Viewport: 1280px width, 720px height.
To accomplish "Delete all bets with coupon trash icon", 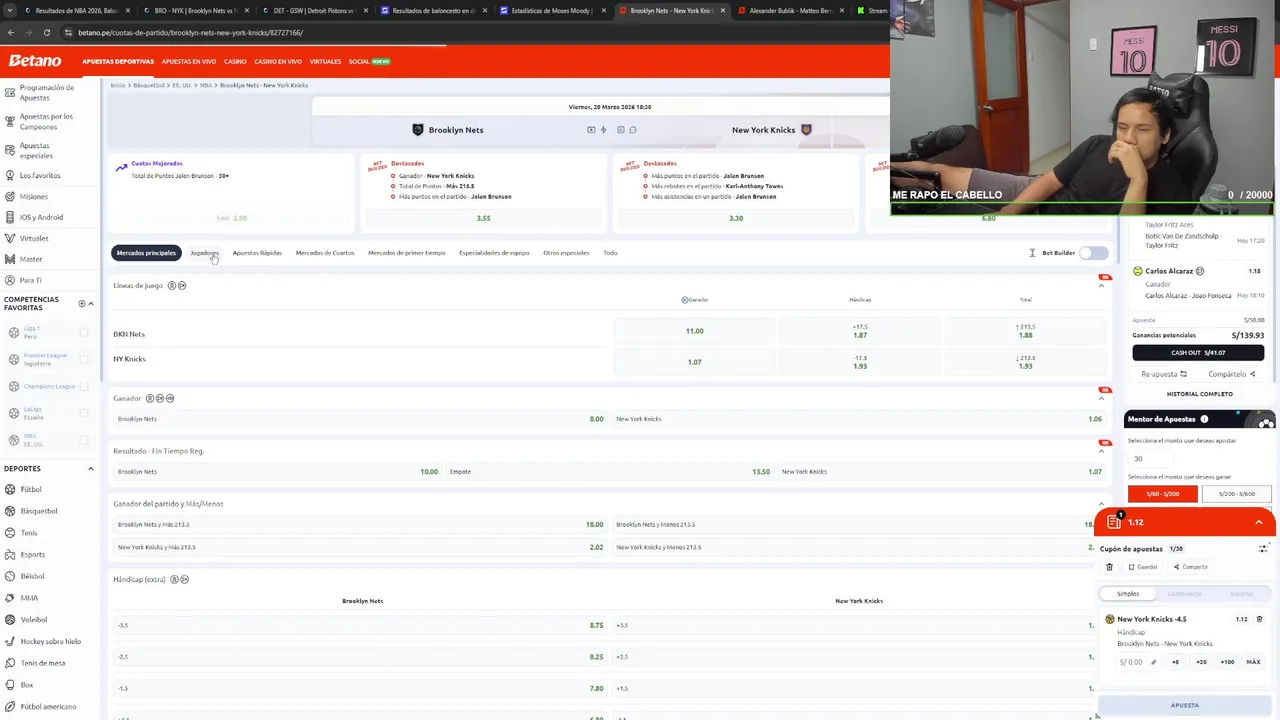I will [x=1109, y=567].
